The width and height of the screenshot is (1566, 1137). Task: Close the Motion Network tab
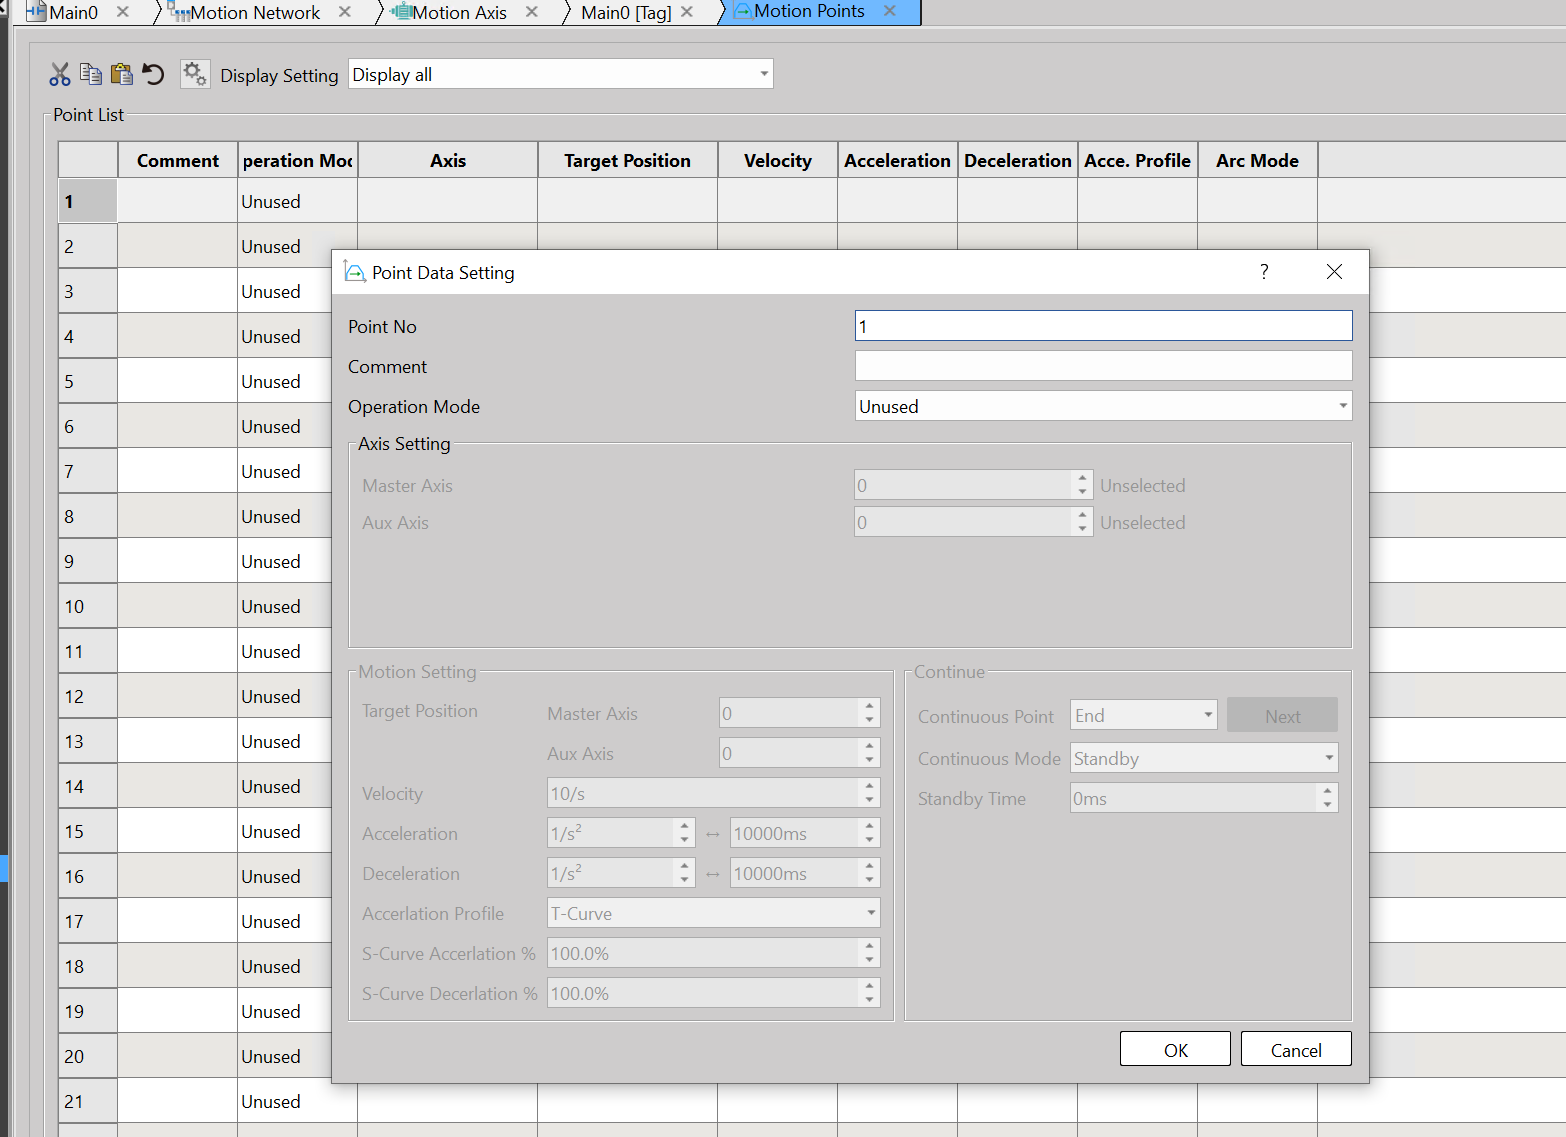345,12
